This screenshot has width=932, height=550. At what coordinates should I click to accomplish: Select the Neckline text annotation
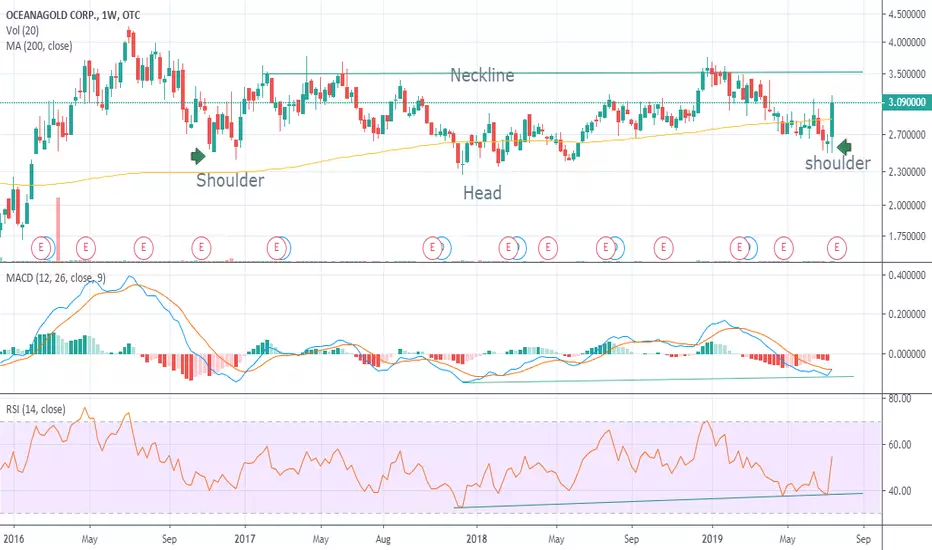click(x=482, y=75)
